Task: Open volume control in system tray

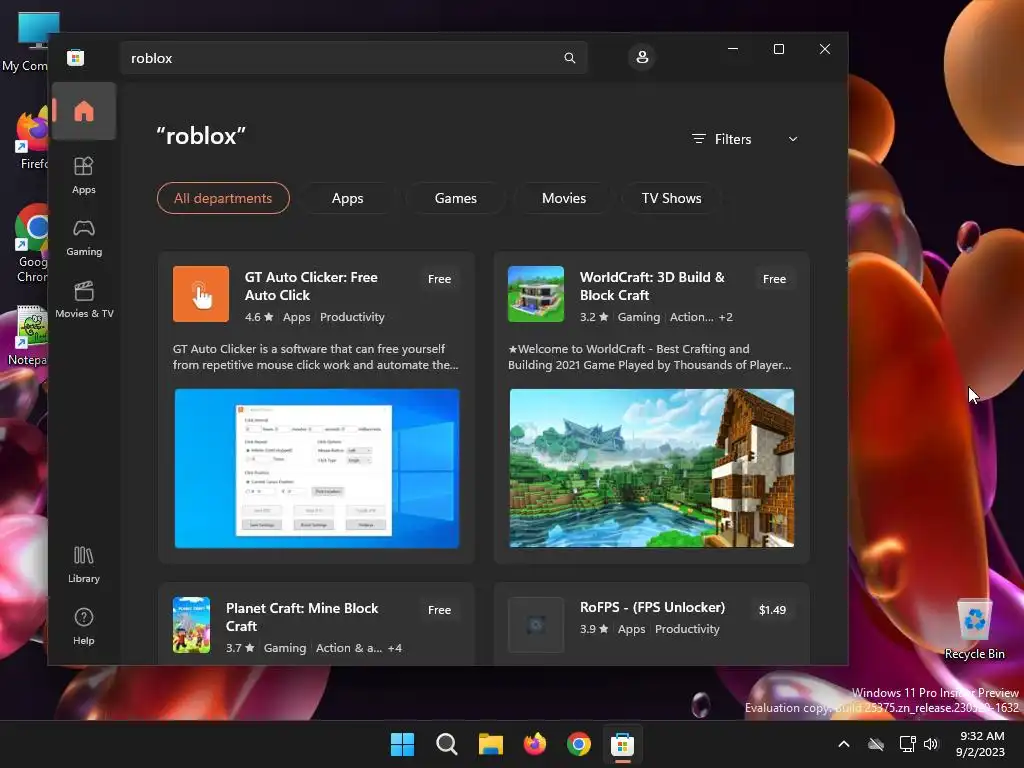Action: 931,744
